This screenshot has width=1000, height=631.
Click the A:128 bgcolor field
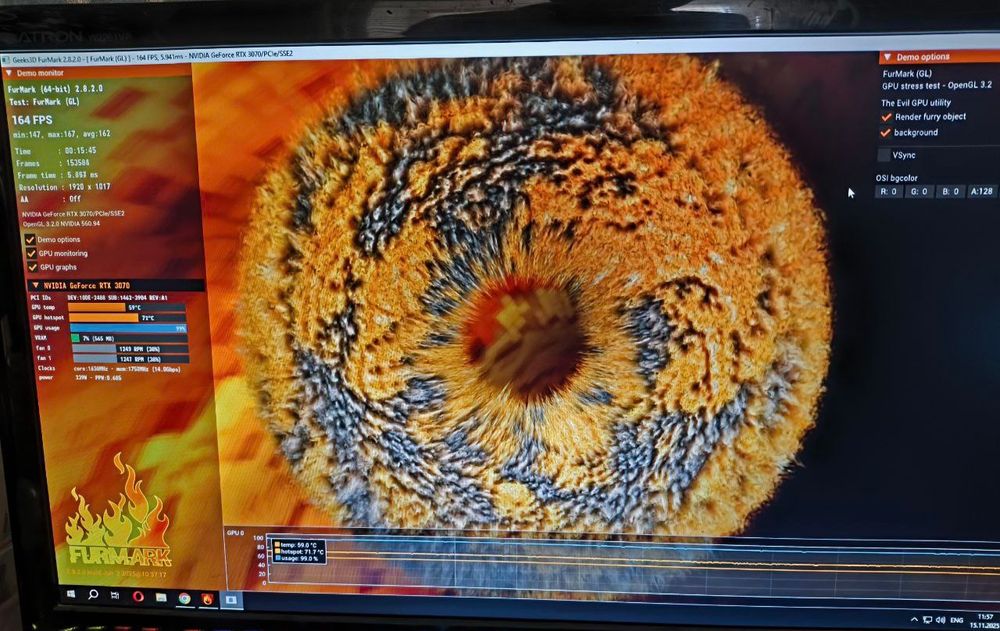[982, 191]
